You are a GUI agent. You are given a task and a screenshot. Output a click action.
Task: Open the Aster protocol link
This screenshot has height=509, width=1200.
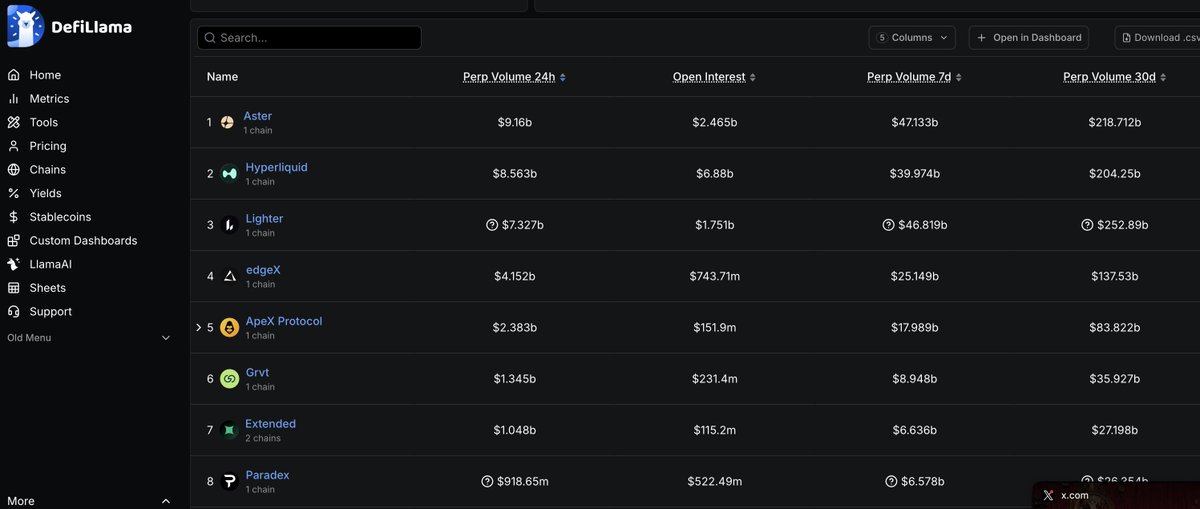258,116
